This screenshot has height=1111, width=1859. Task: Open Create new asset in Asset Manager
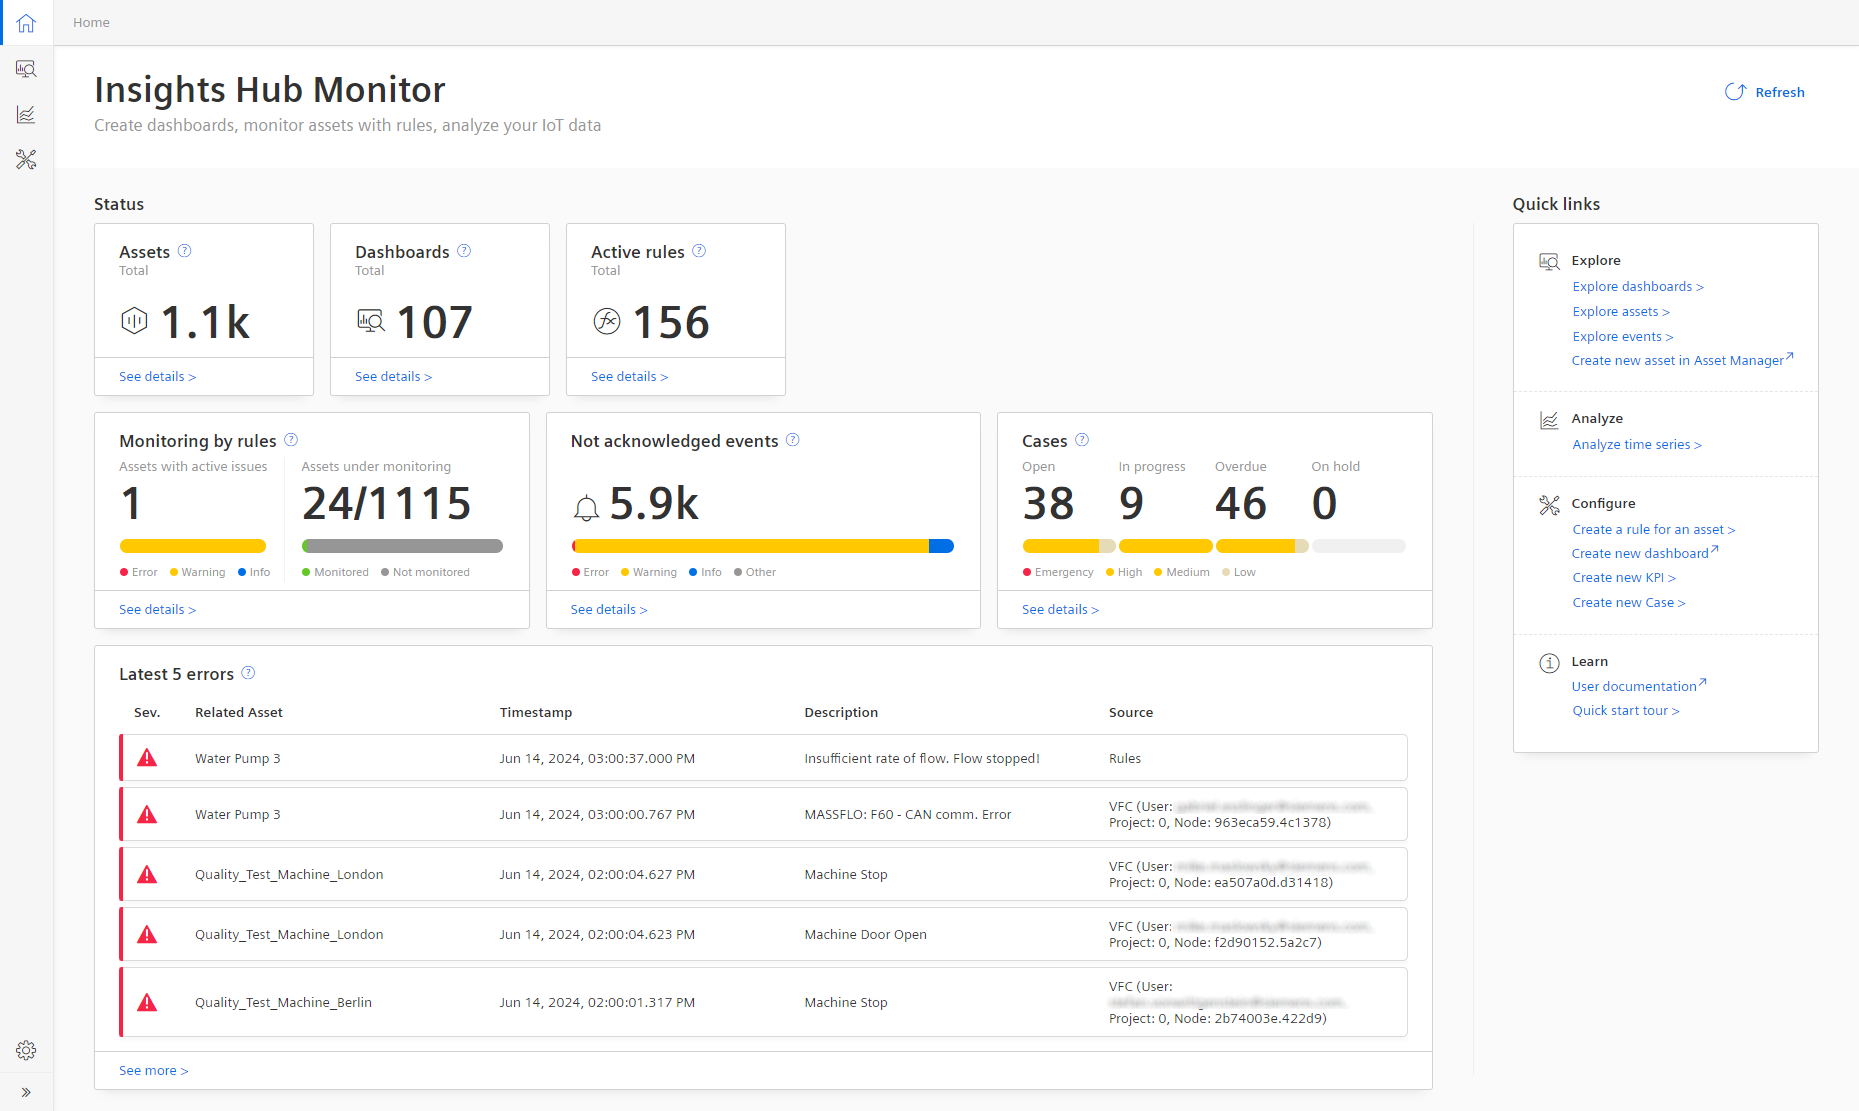(1683, 360)
